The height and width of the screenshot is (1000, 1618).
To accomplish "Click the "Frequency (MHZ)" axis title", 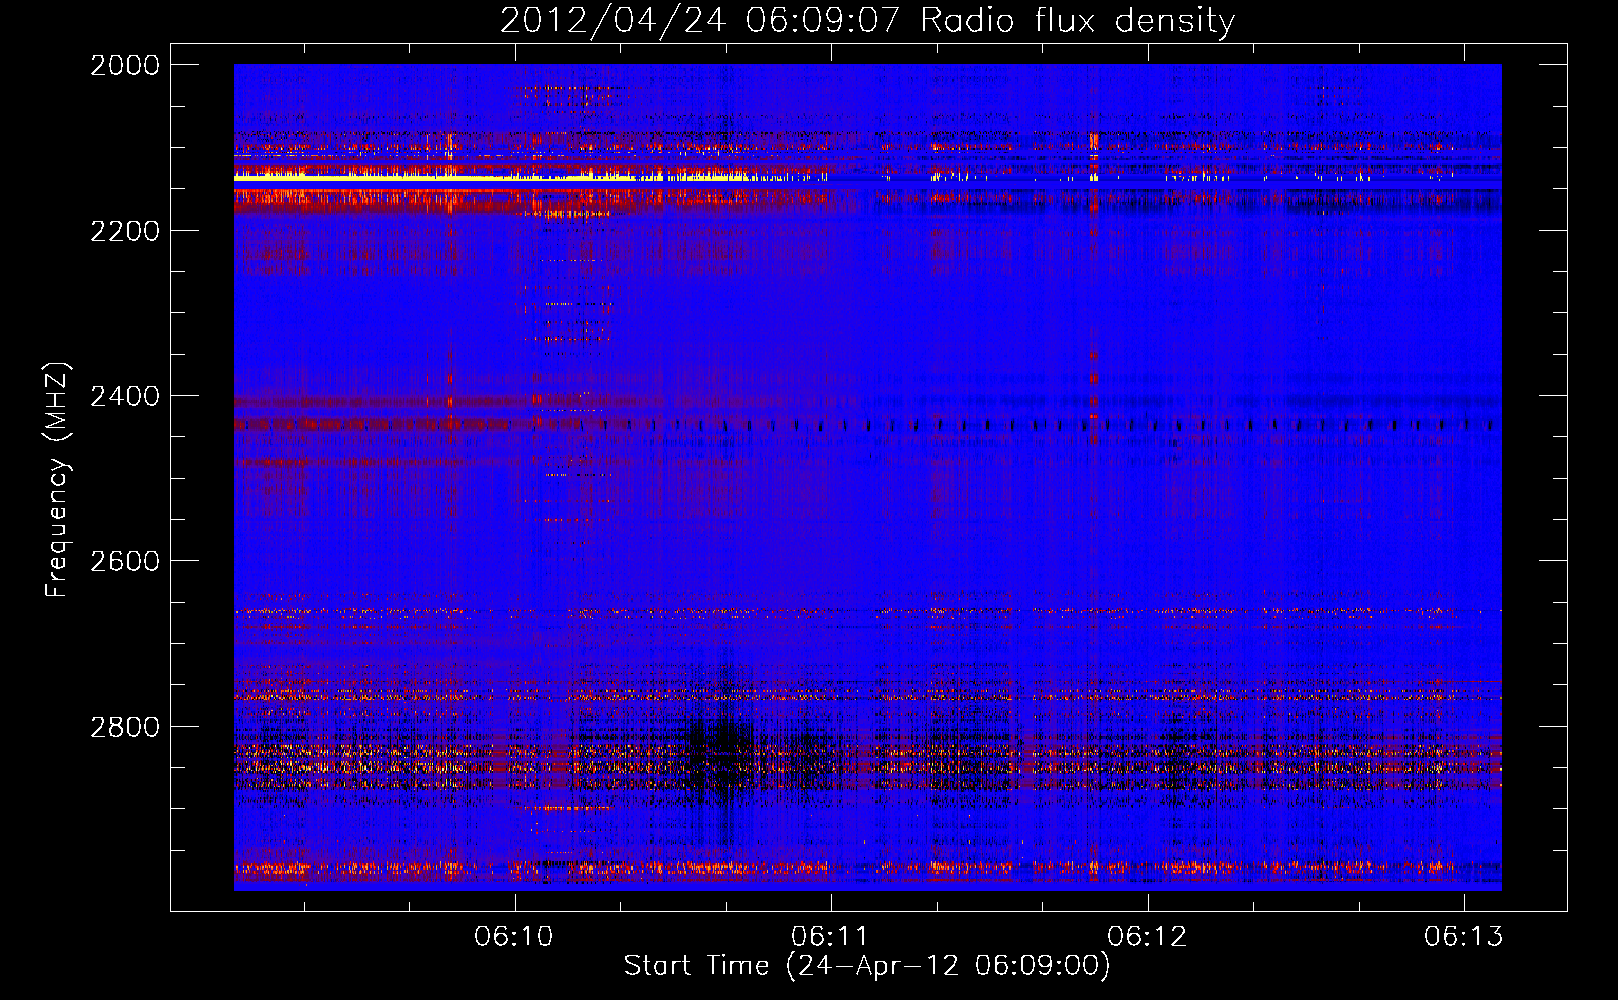I will tap(58, 480).
